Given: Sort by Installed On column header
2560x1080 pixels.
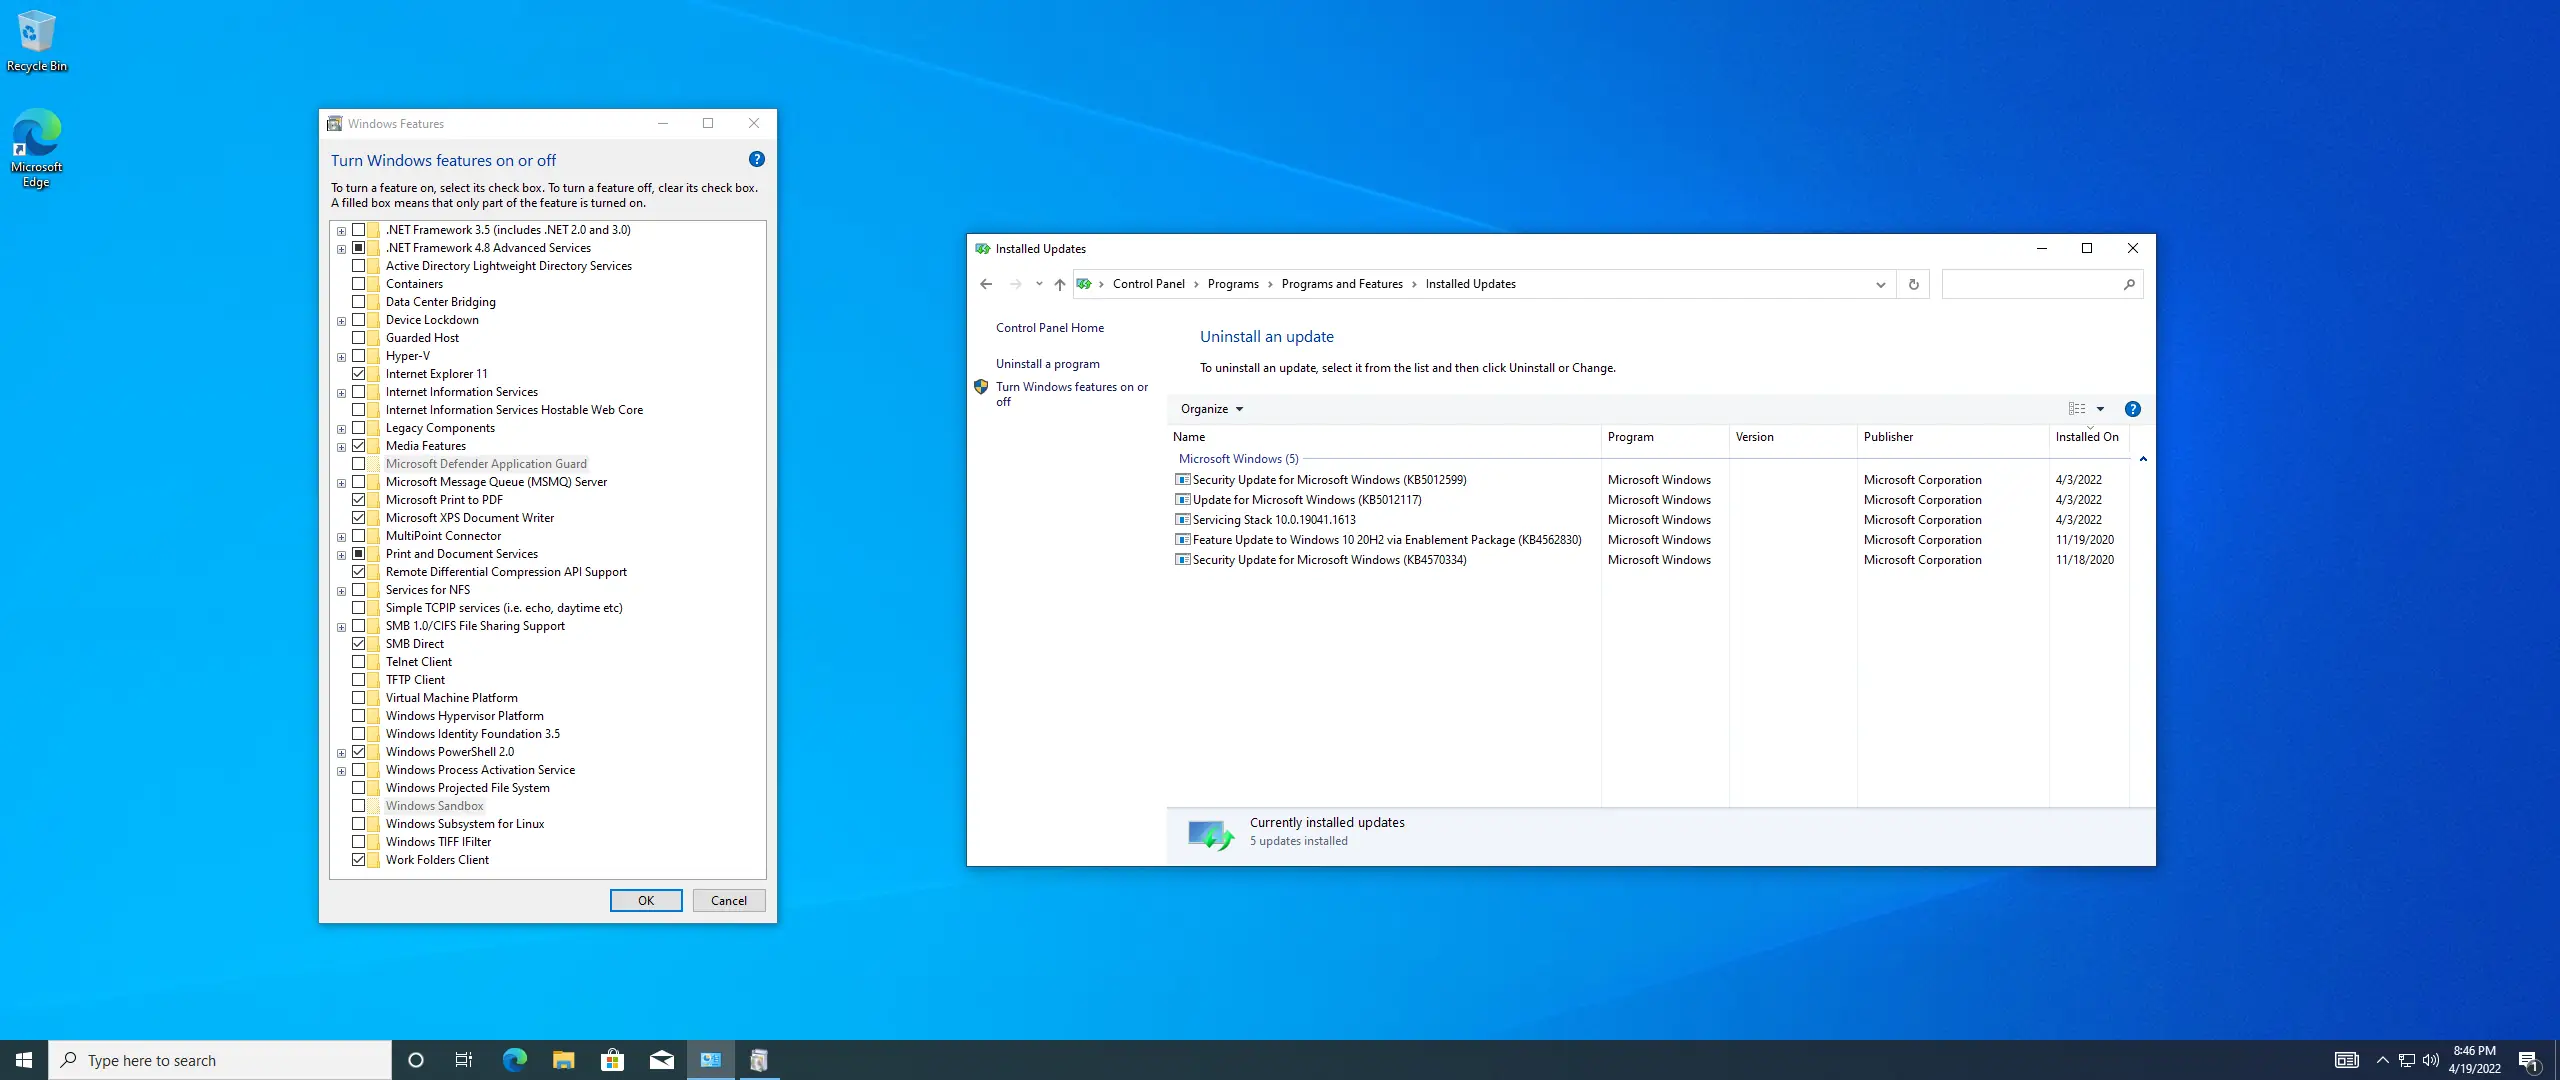Looking at the screenshot, I should [x=2086, y=437].
